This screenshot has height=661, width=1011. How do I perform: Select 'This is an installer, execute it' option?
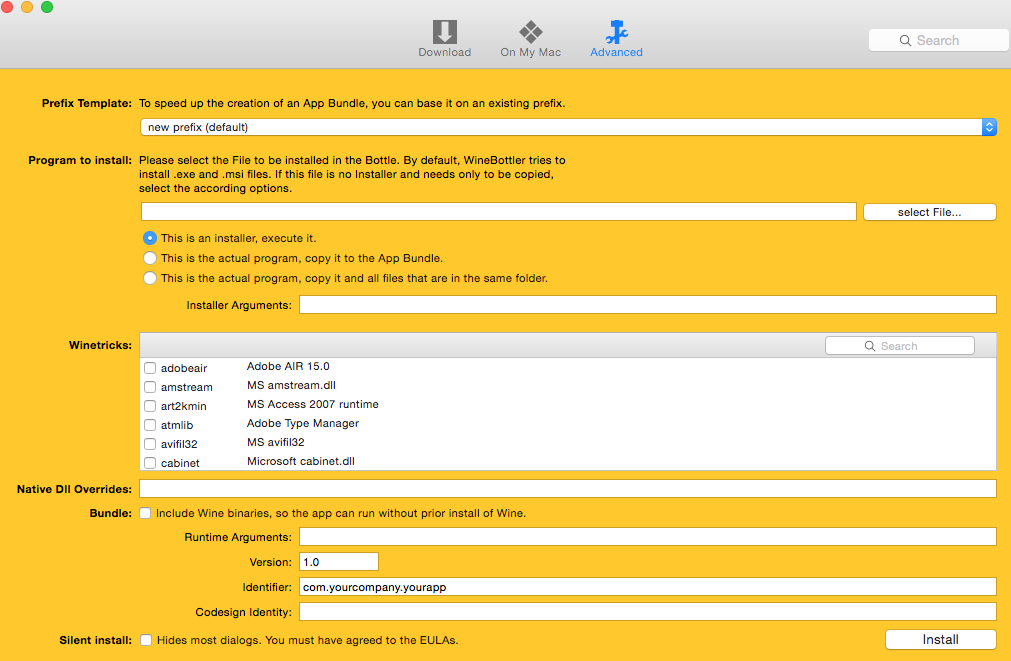tap(150, 238)
